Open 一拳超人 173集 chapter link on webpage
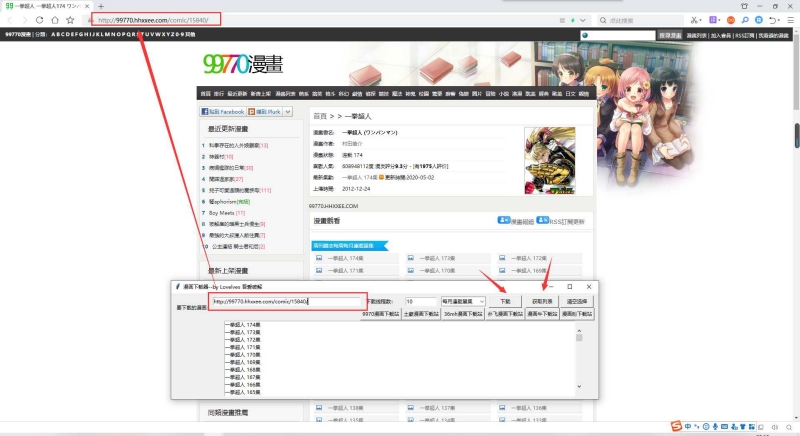The height and width of the screenshot is (436, 800). click(x=435, y=258)
